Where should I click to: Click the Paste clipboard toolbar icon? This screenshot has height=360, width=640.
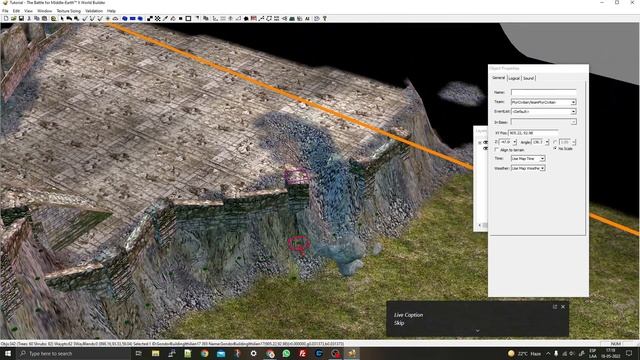tap(44, 18)
